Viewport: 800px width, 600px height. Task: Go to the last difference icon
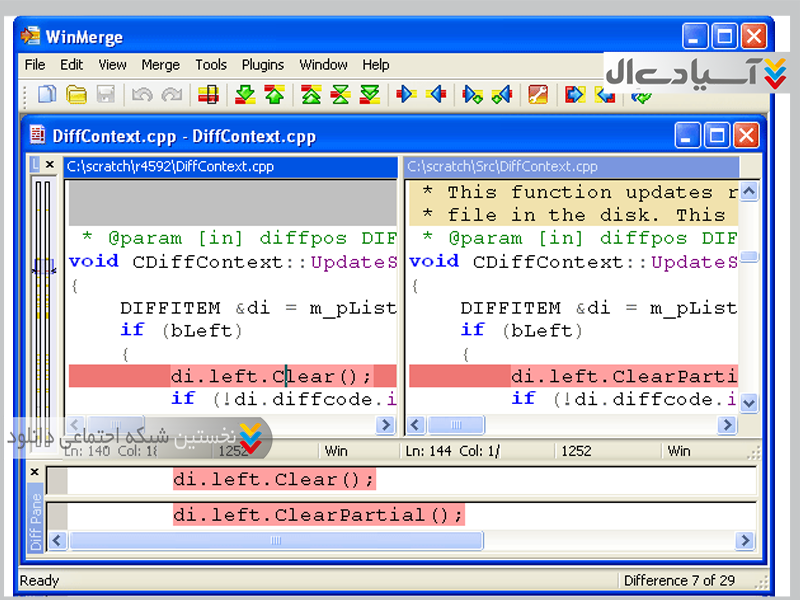click(x=370, y=95)
